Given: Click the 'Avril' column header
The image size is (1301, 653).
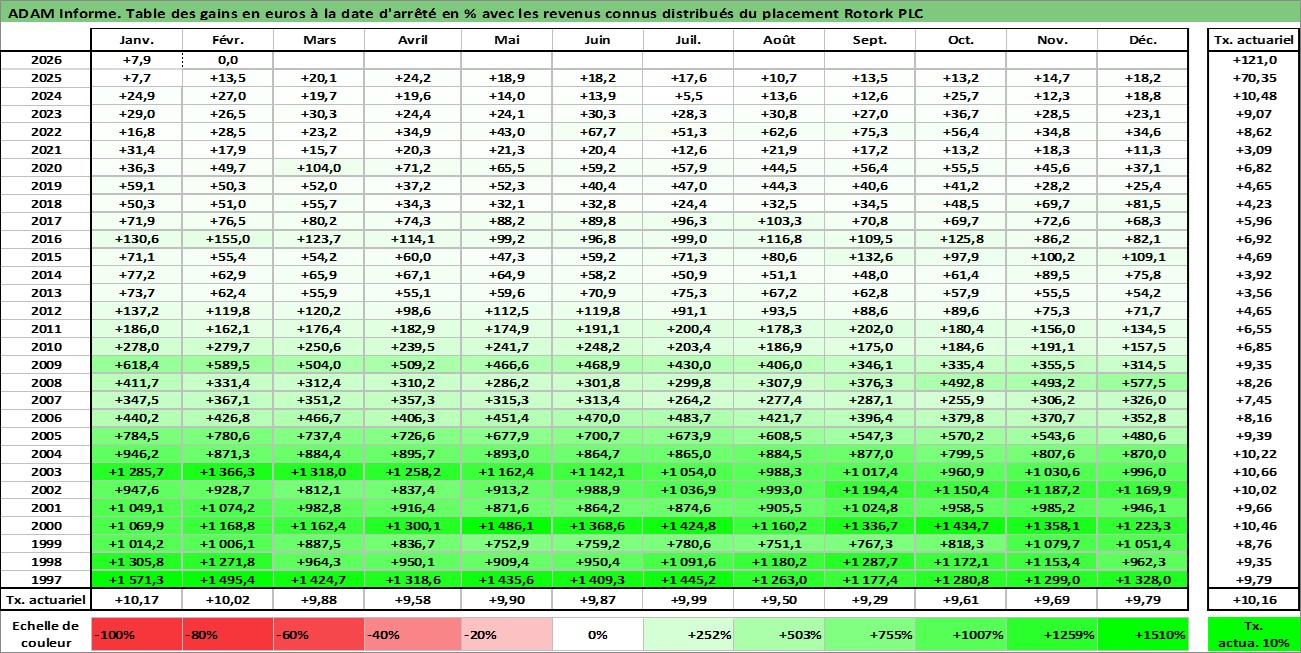Looking at the screenshot, I should coord(412,40).
